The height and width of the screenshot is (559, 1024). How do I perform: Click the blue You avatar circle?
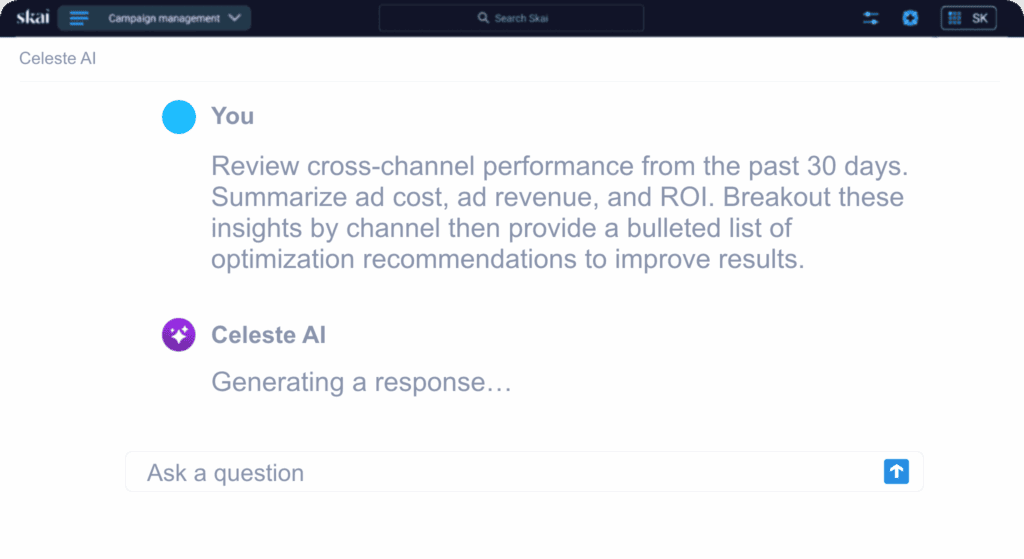coord(179,117)
